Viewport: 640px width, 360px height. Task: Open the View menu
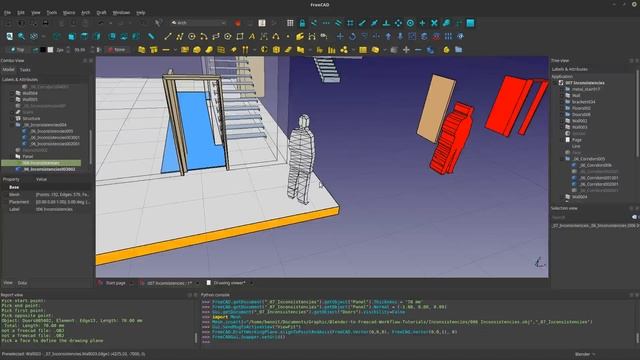(36, 13)
